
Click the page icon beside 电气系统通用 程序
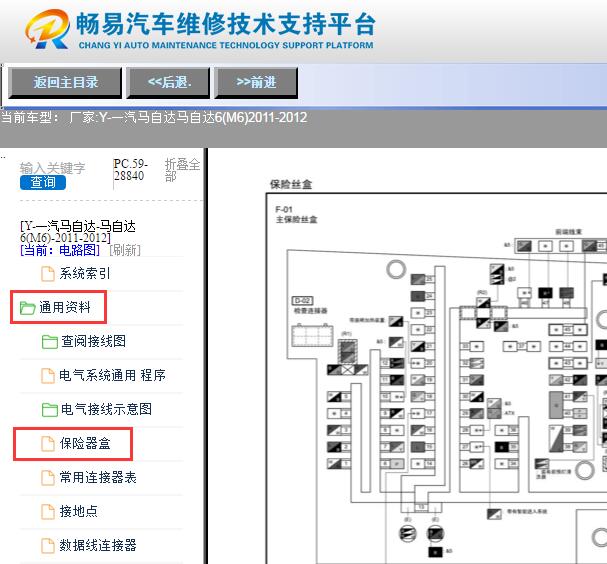pos(48,375)
